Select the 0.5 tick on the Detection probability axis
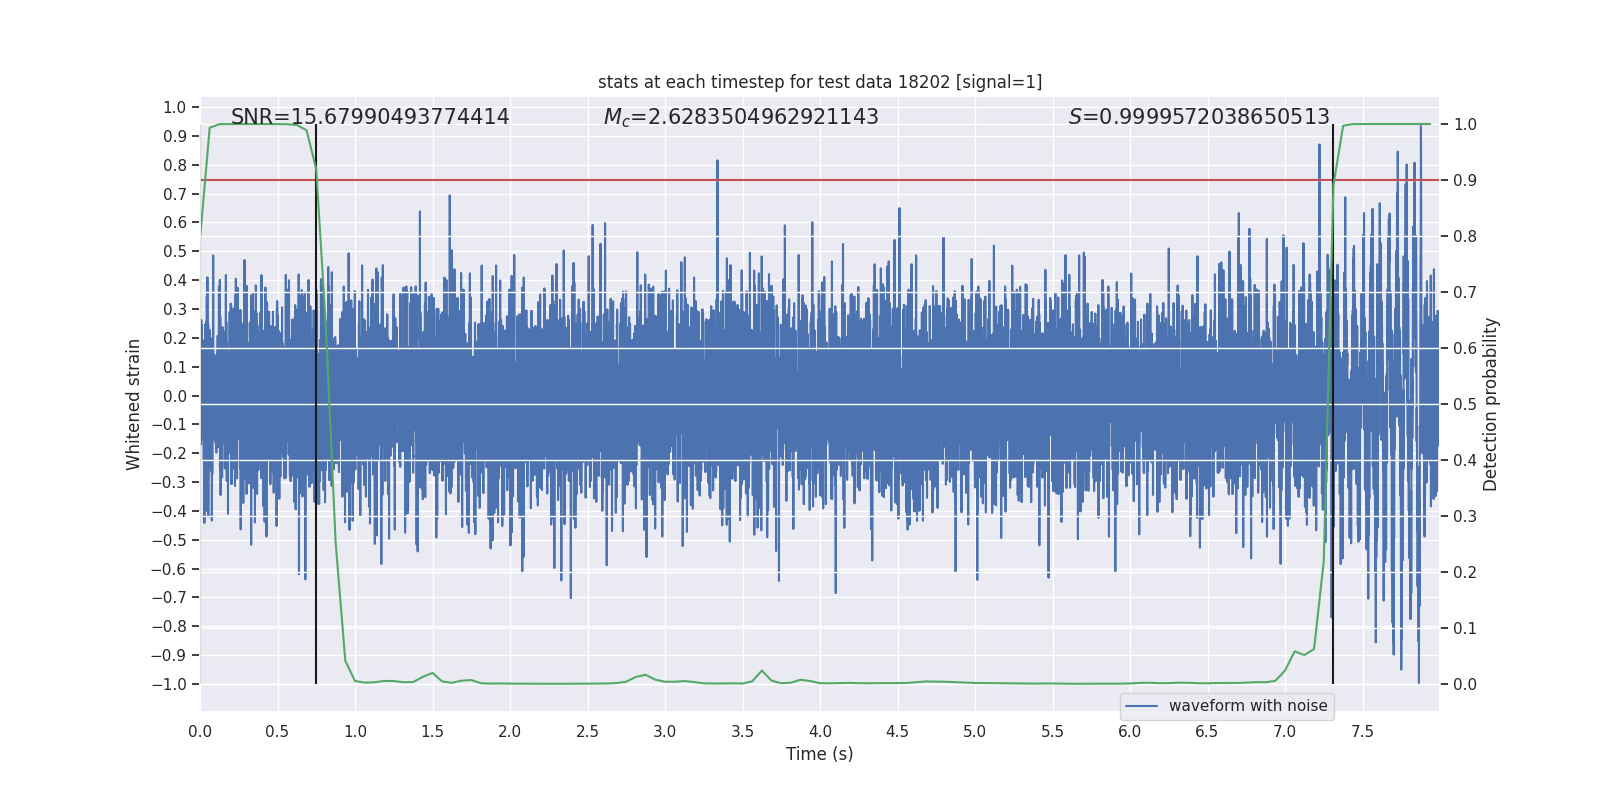 click(1465, 405)
